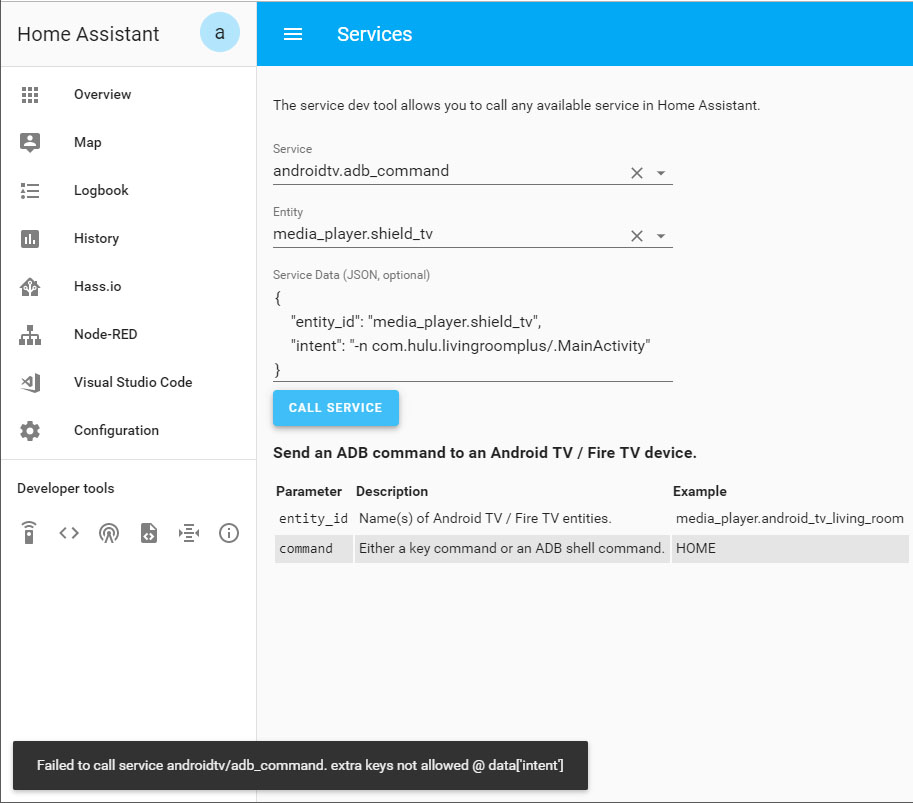
Task: Click description 'Either a key command or an ADB shell command.'
Action: coord(511,549)
